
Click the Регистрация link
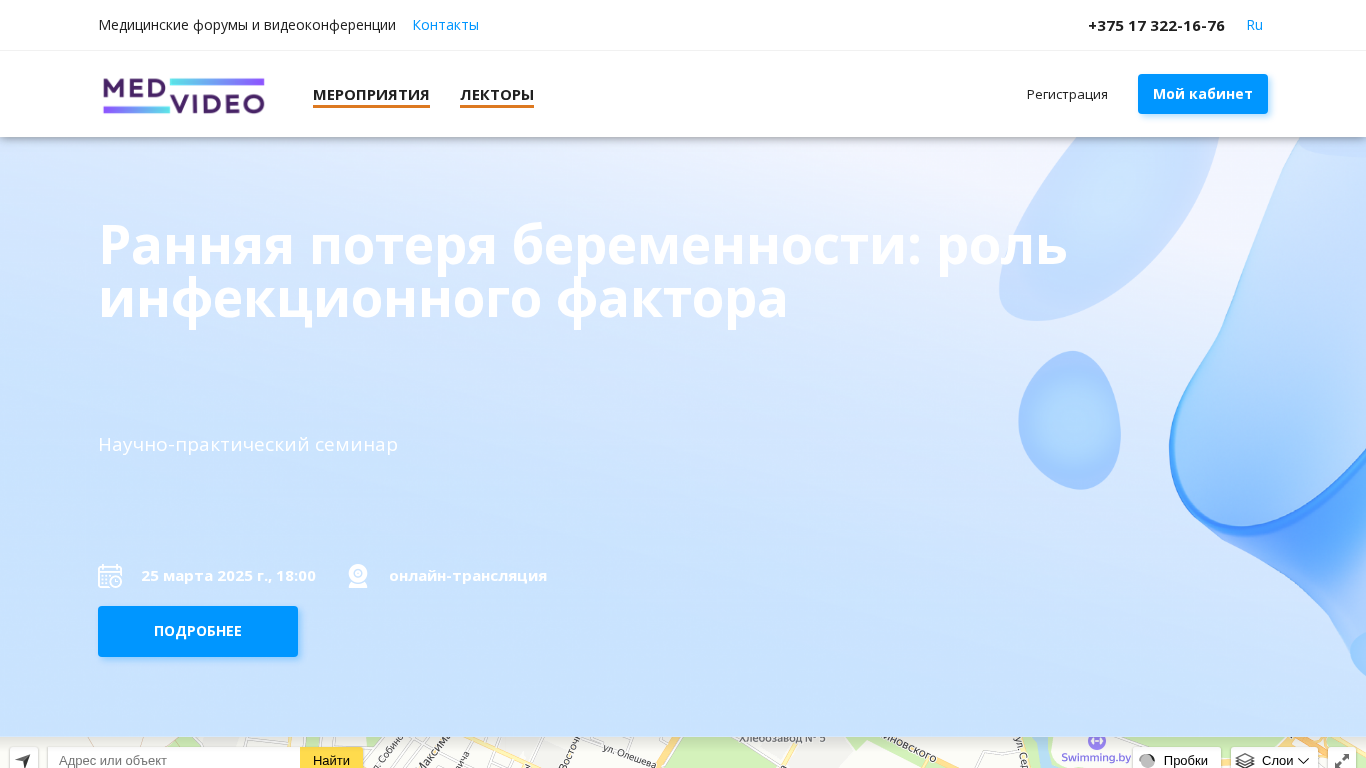click(1067, 94)
